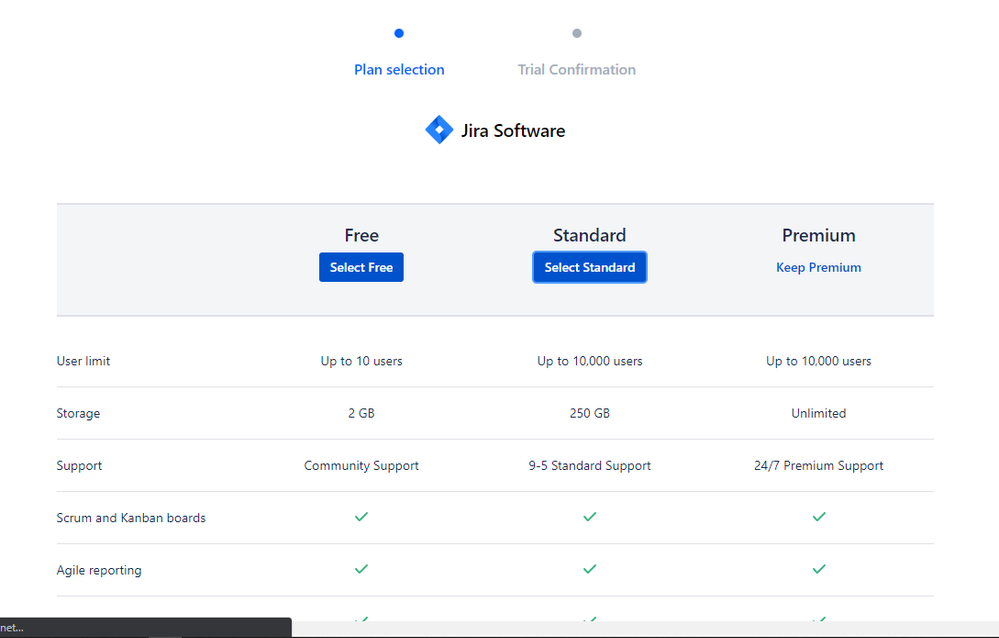The height and width of the screenshot is (638, 999).
Task: Click the Keep Premium link
Action: (x=819, y=268)
